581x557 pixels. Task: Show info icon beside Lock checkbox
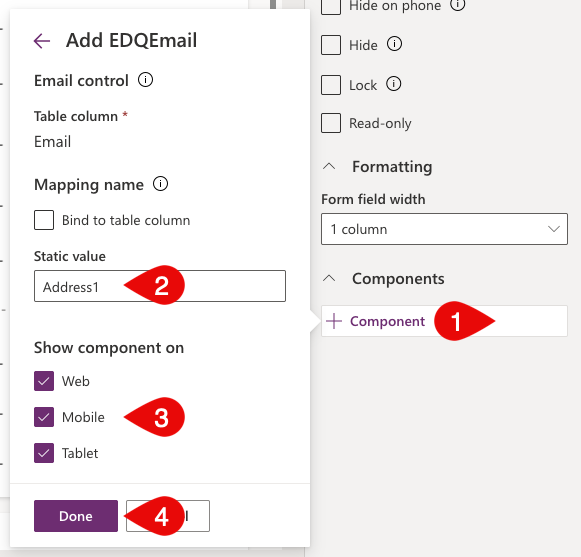click(x=394, y=84)
